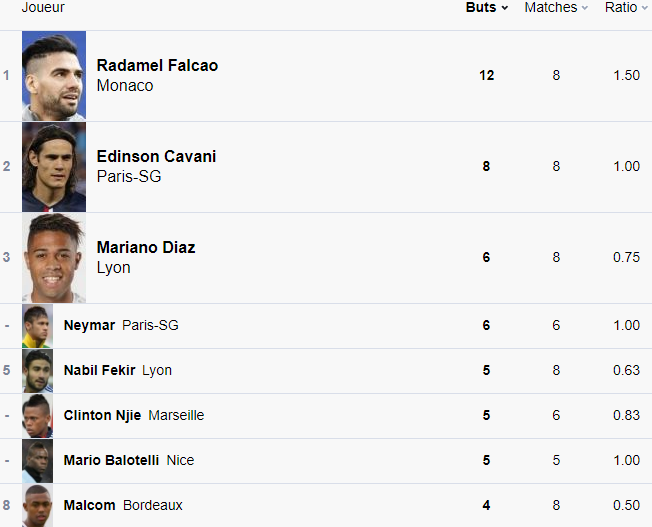Viewport: 652px width, 527px height.
Task: Open Mariano Diaz's player photo
Action: click(54, 258)
